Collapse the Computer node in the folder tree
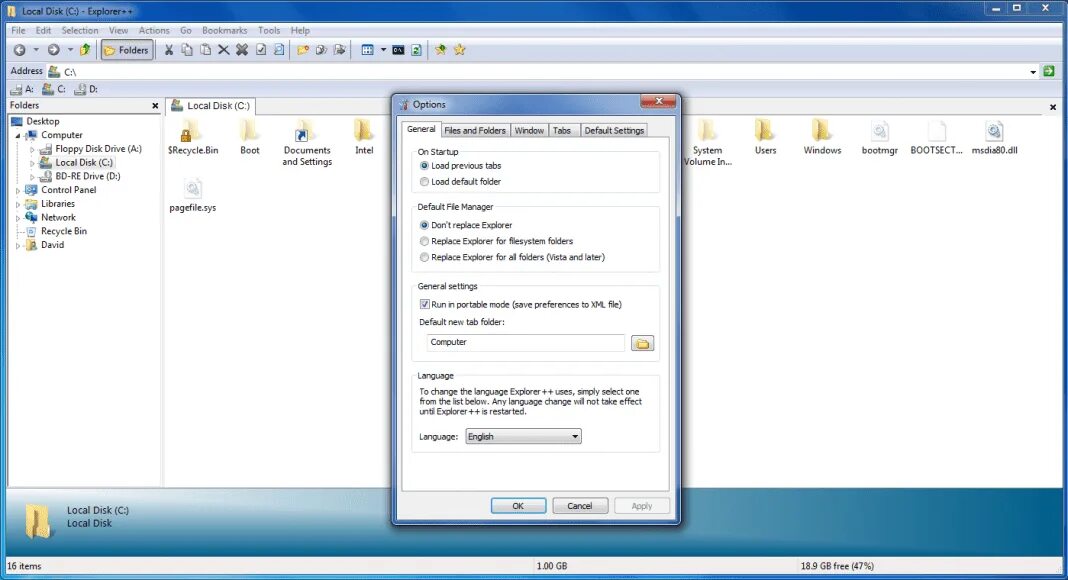Viewport: 1068px width, 580px height. click(x=18, y=135)
